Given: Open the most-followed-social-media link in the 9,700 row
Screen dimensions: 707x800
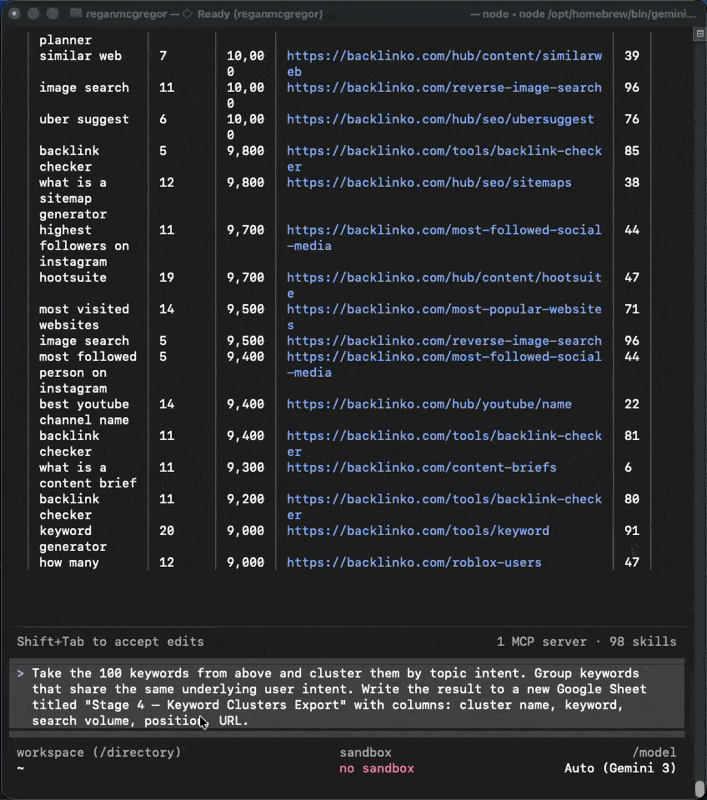Looking at the screenshot, I should pyautogui.click(x=444, y=238).
